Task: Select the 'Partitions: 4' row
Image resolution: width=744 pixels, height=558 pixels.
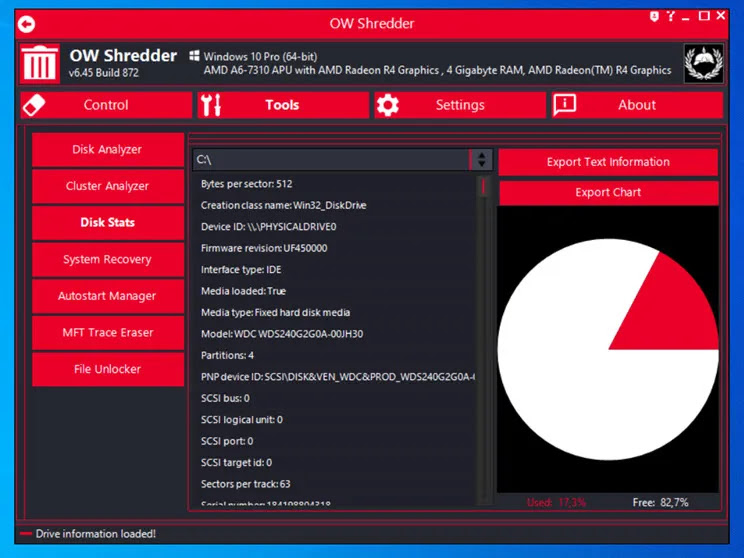Action: (335, 355)
